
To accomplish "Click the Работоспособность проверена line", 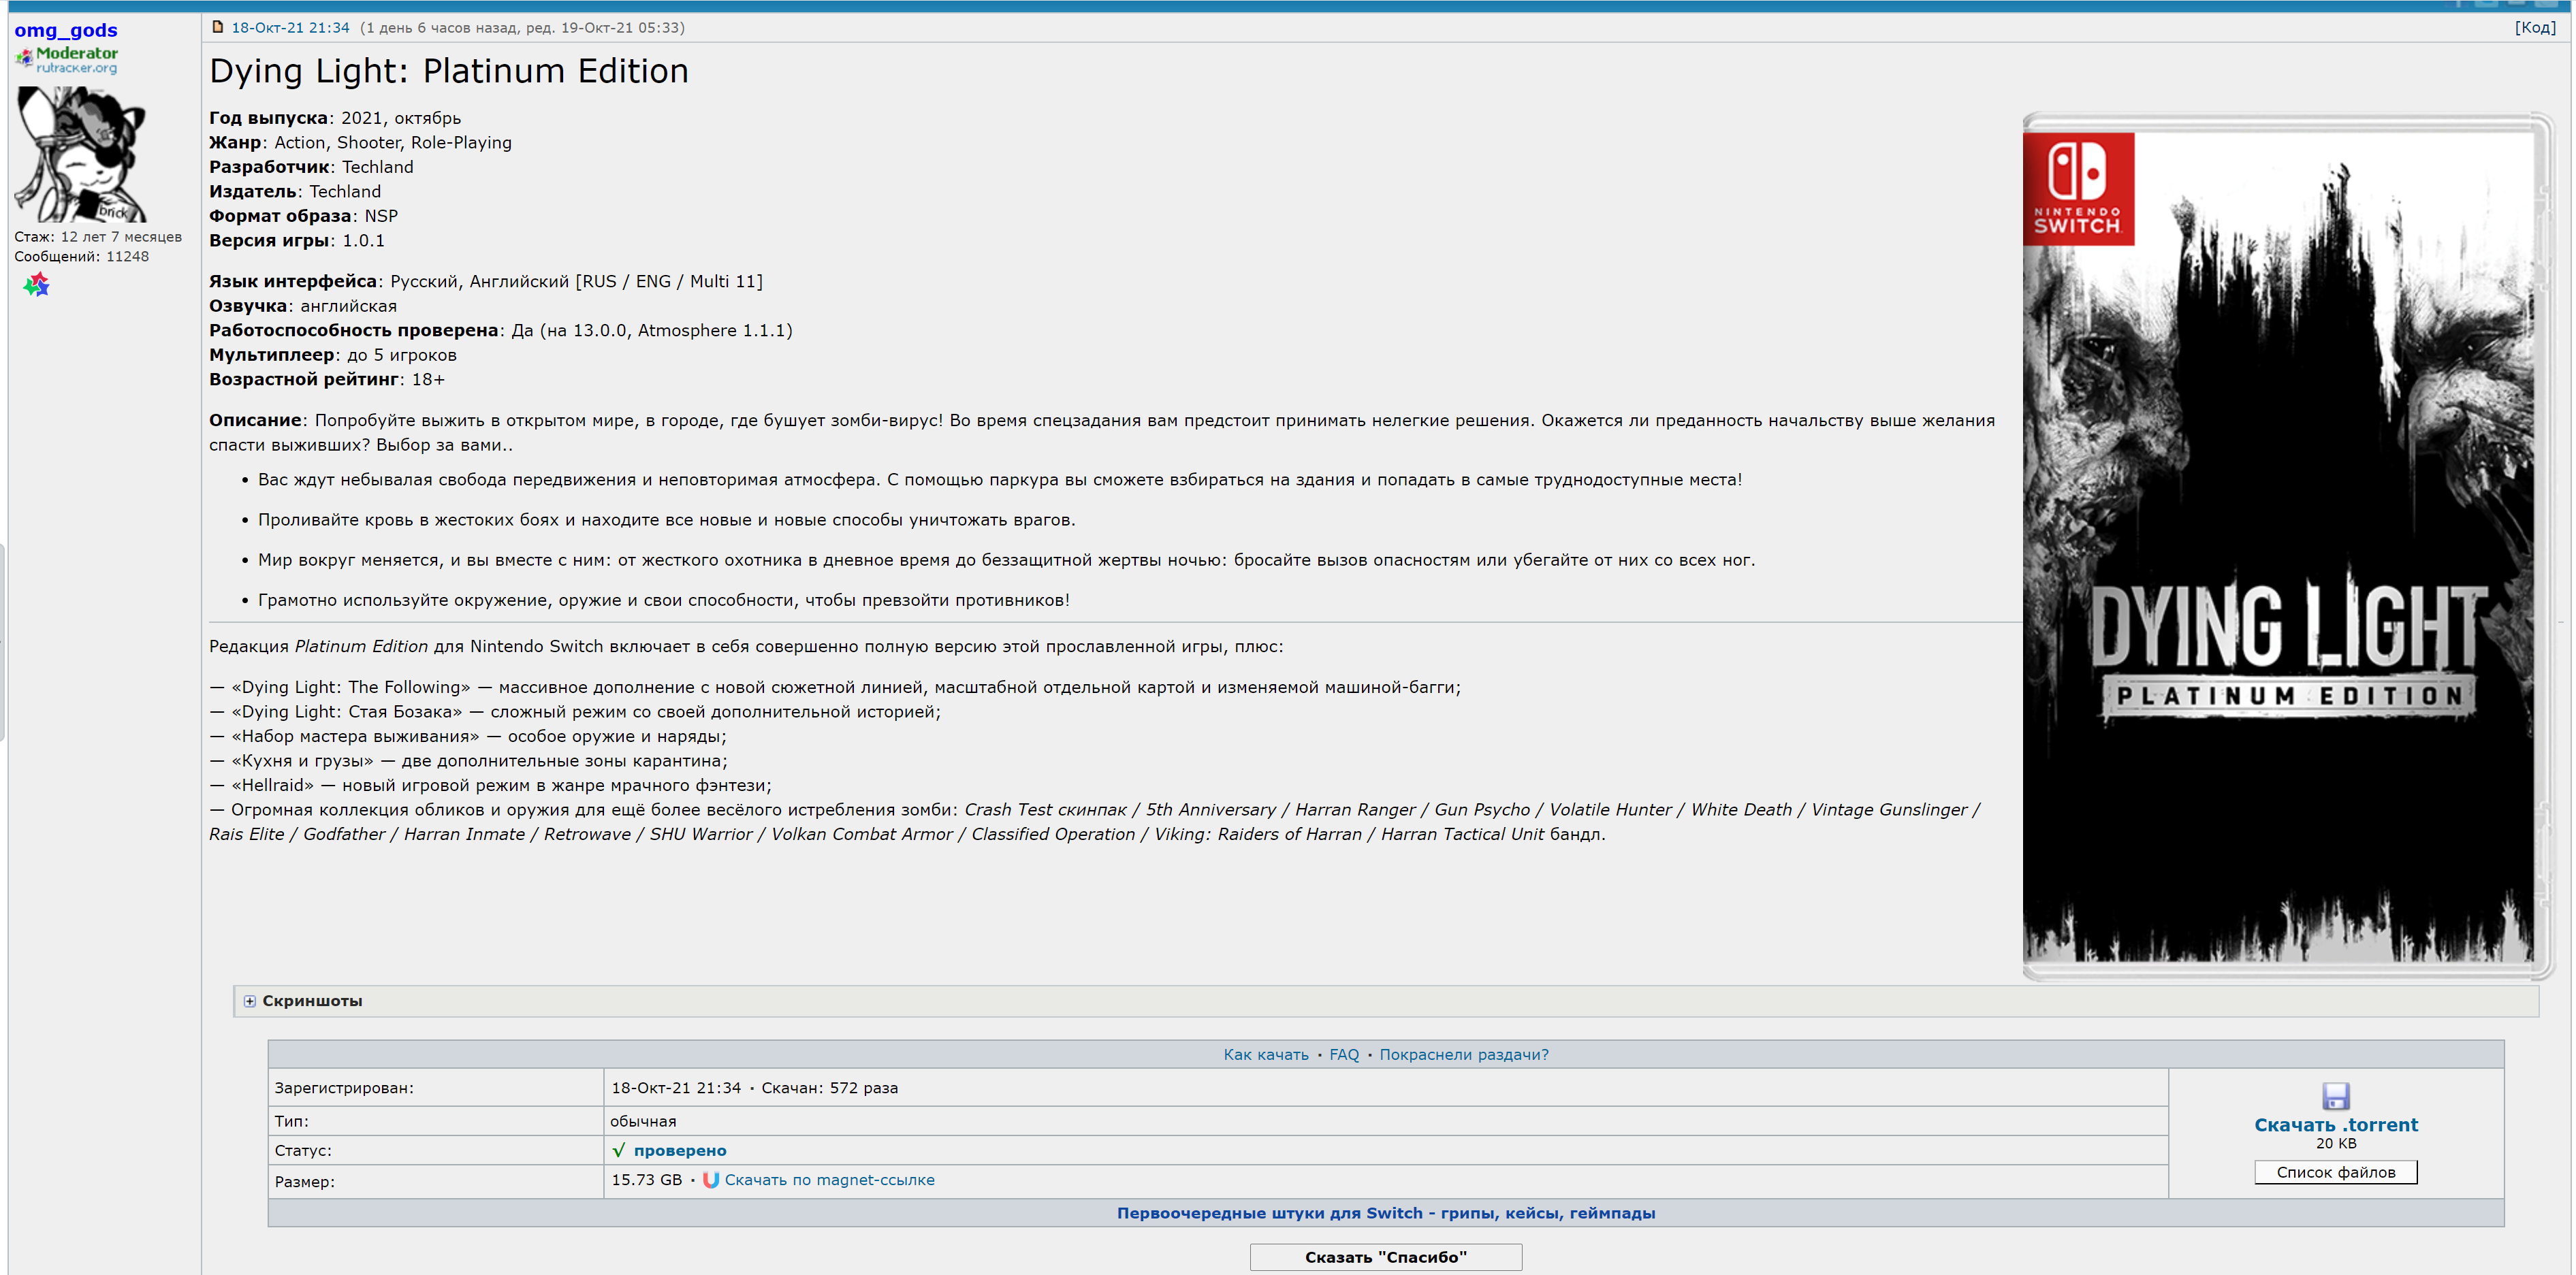I will point(501,331).
